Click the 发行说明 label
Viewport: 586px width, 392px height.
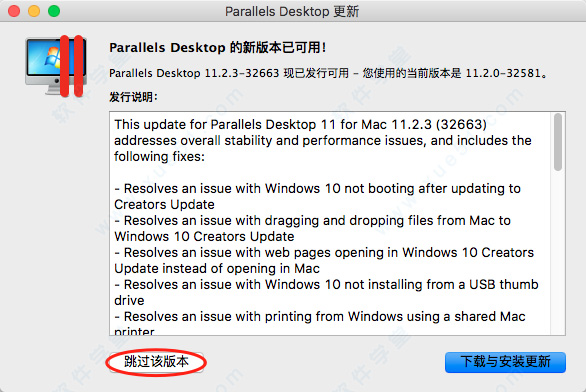pyautogui.click(x=133, y=97)
